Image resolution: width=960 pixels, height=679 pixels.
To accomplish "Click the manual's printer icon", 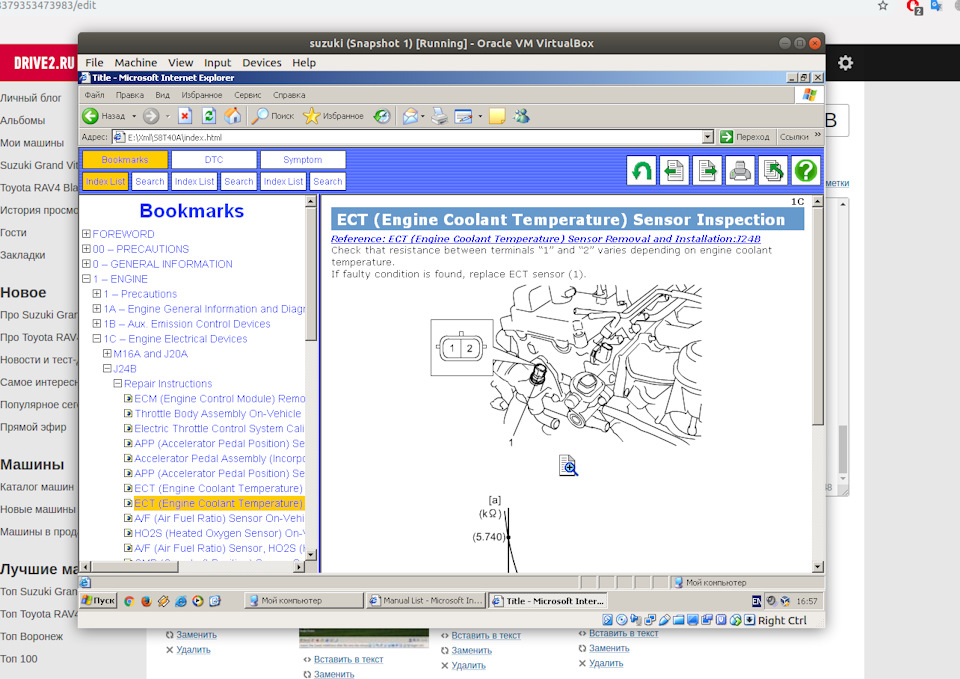I will point(740,171).
